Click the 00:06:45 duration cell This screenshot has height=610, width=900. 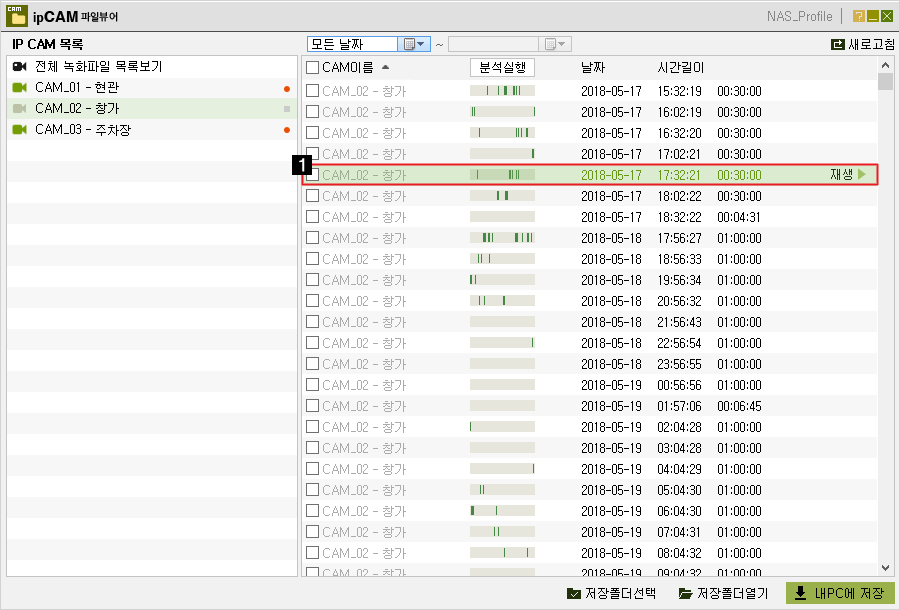739,406
